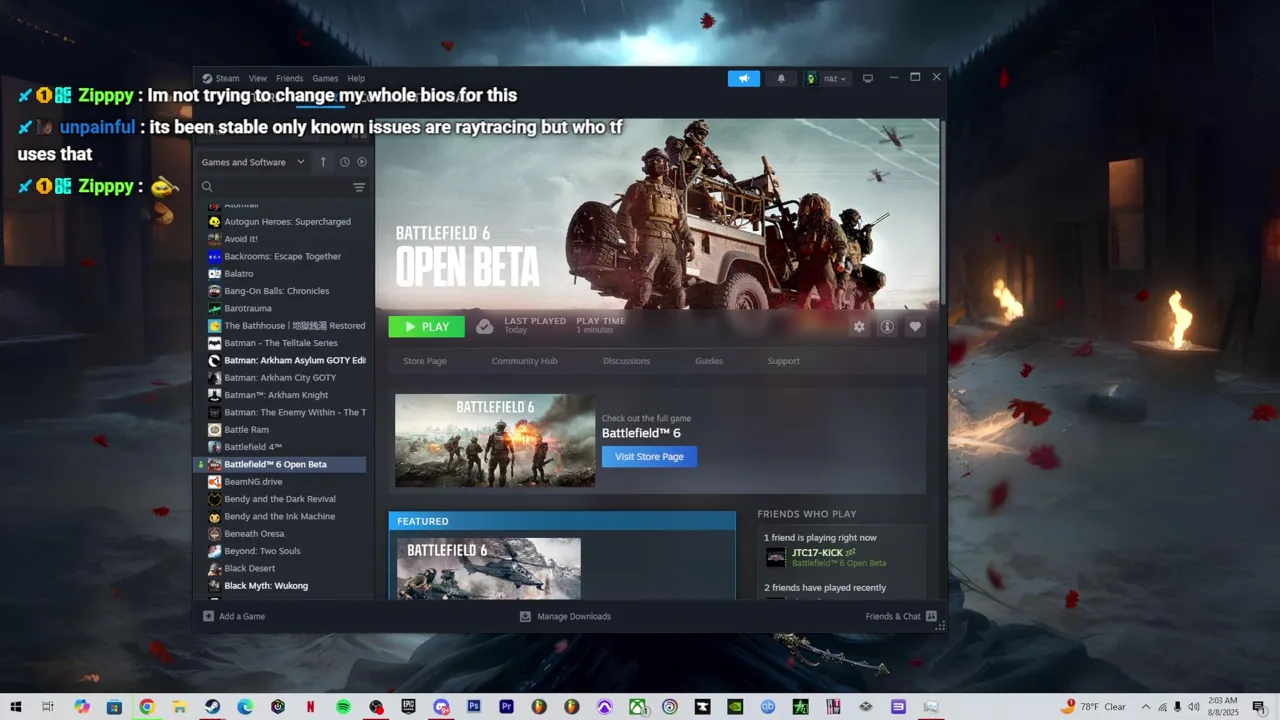Open the library advanced filter icon
Image resolution: width=1280 pixels, height=720 pixels.
(x=359, y=187)
